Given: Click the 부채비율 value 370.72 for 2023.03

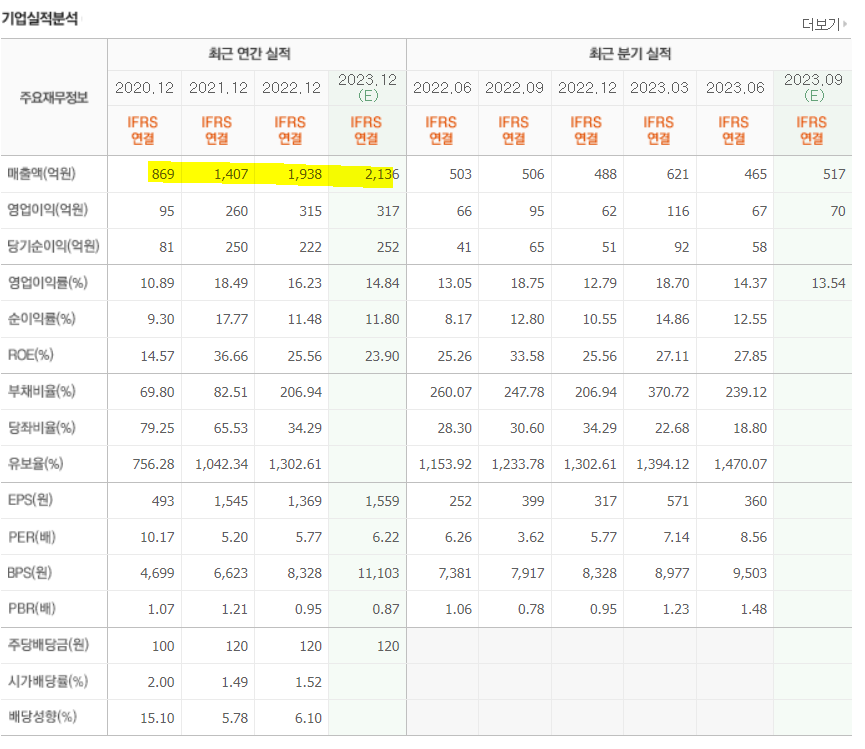Looking at the screenshot, I should pos(669,392).
